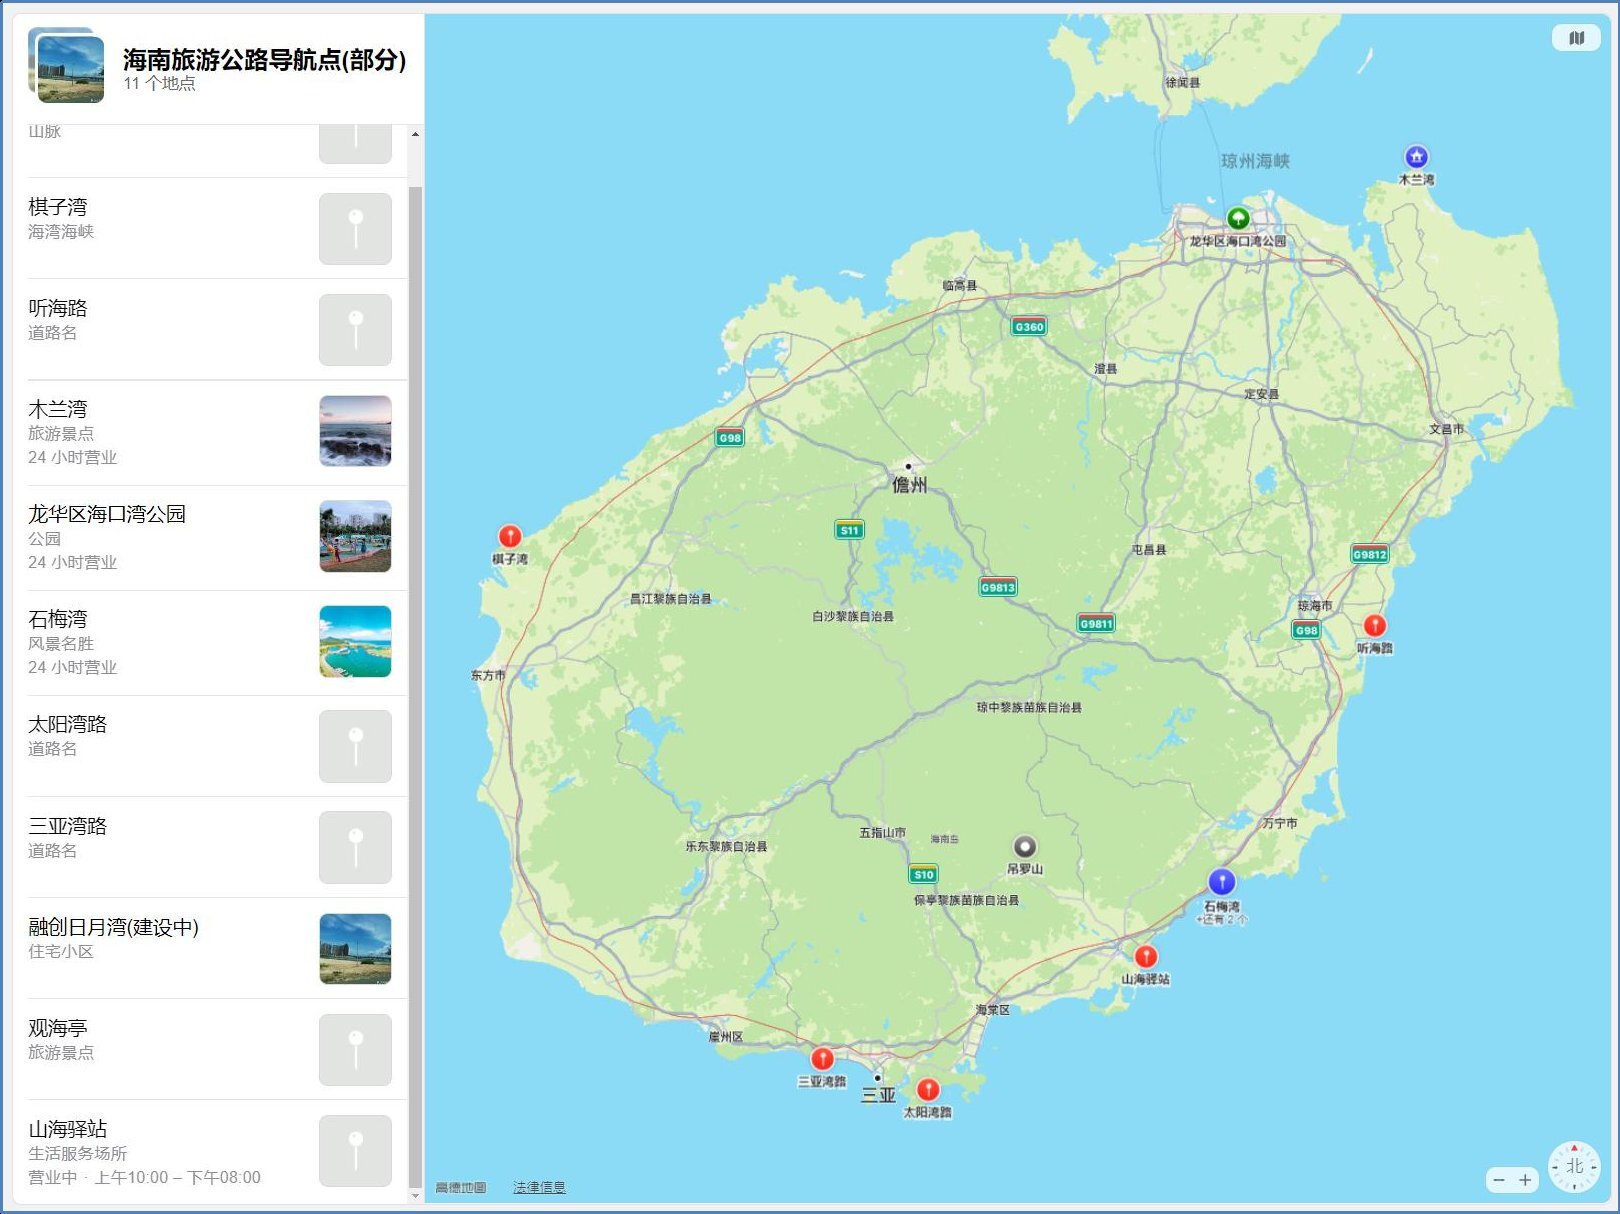Select the 木兰湾 list entry name
Screen dimensions: 1620x1214
click(x=58, y=409)
